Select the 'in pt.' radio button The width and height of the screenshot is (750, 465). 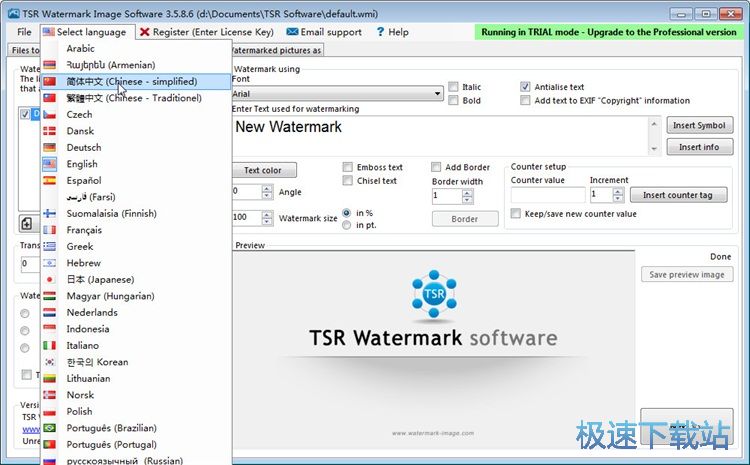click(x=347, y=225)
